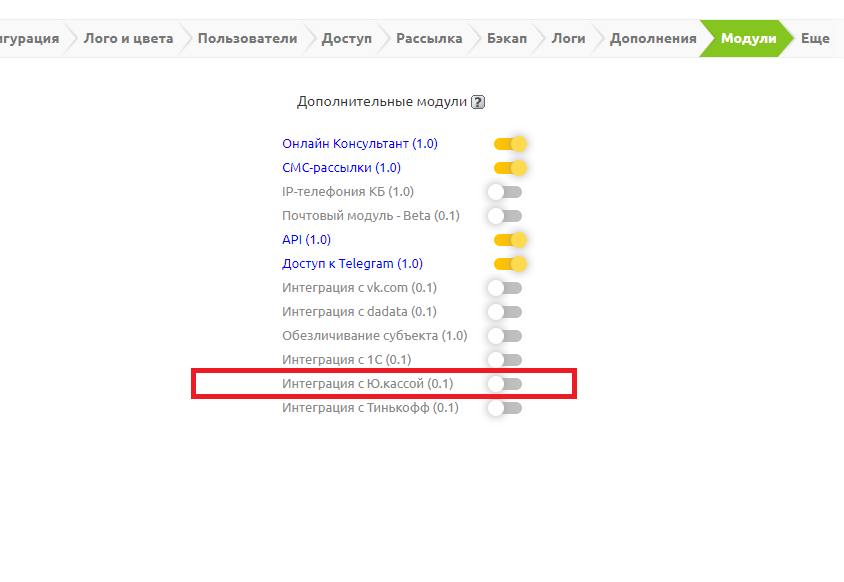Turn on Интеграция с Тинькофф switch
844x582 pixels.
(x=504, y=408)
